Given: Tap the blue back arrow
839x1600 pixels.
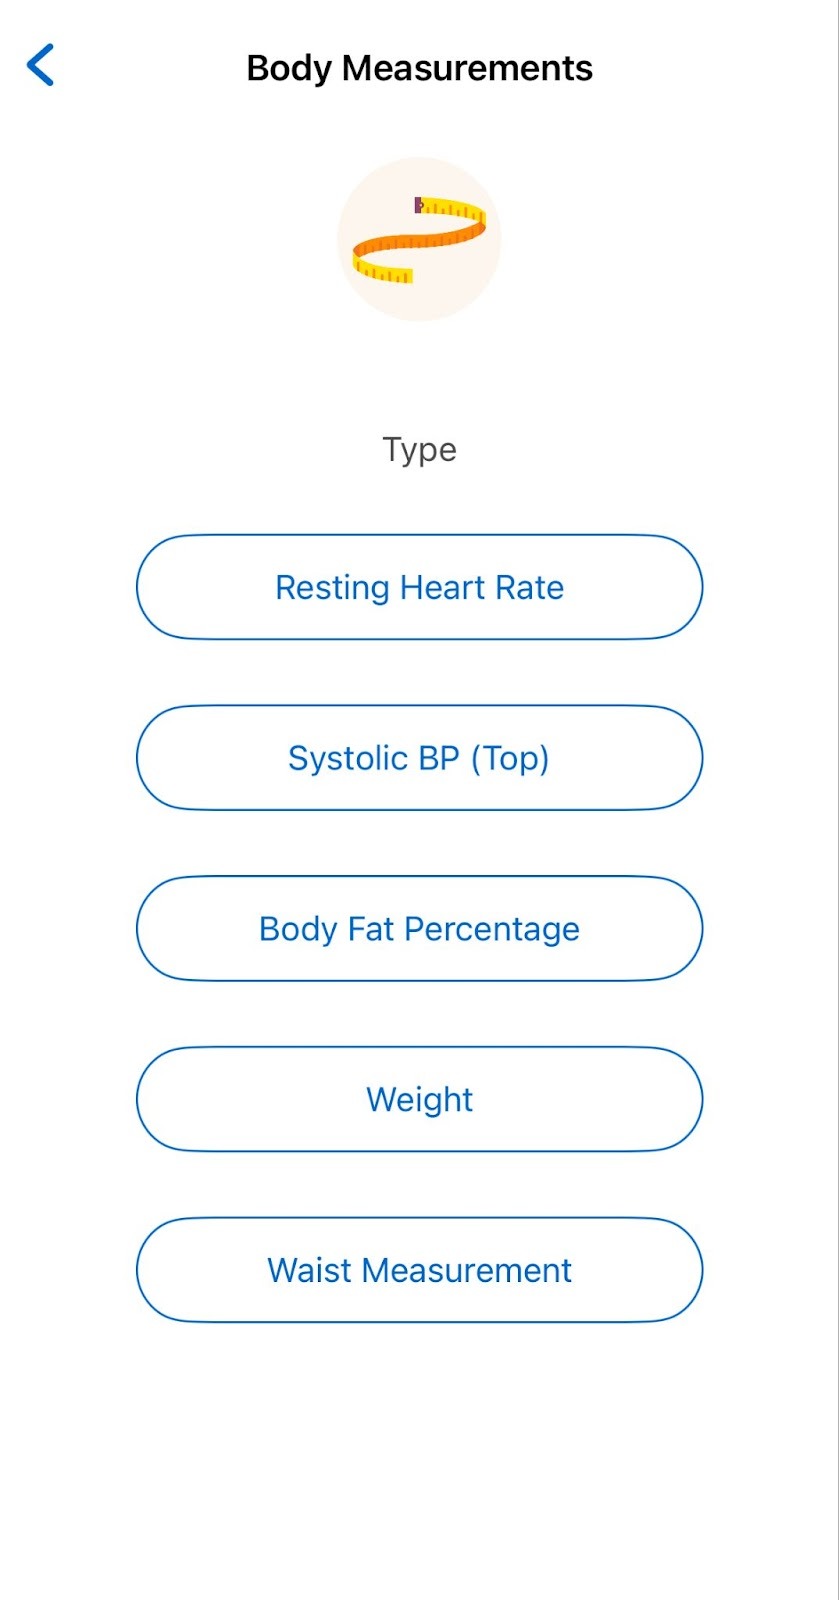Looking at the screenshot, I should (40, 66).
